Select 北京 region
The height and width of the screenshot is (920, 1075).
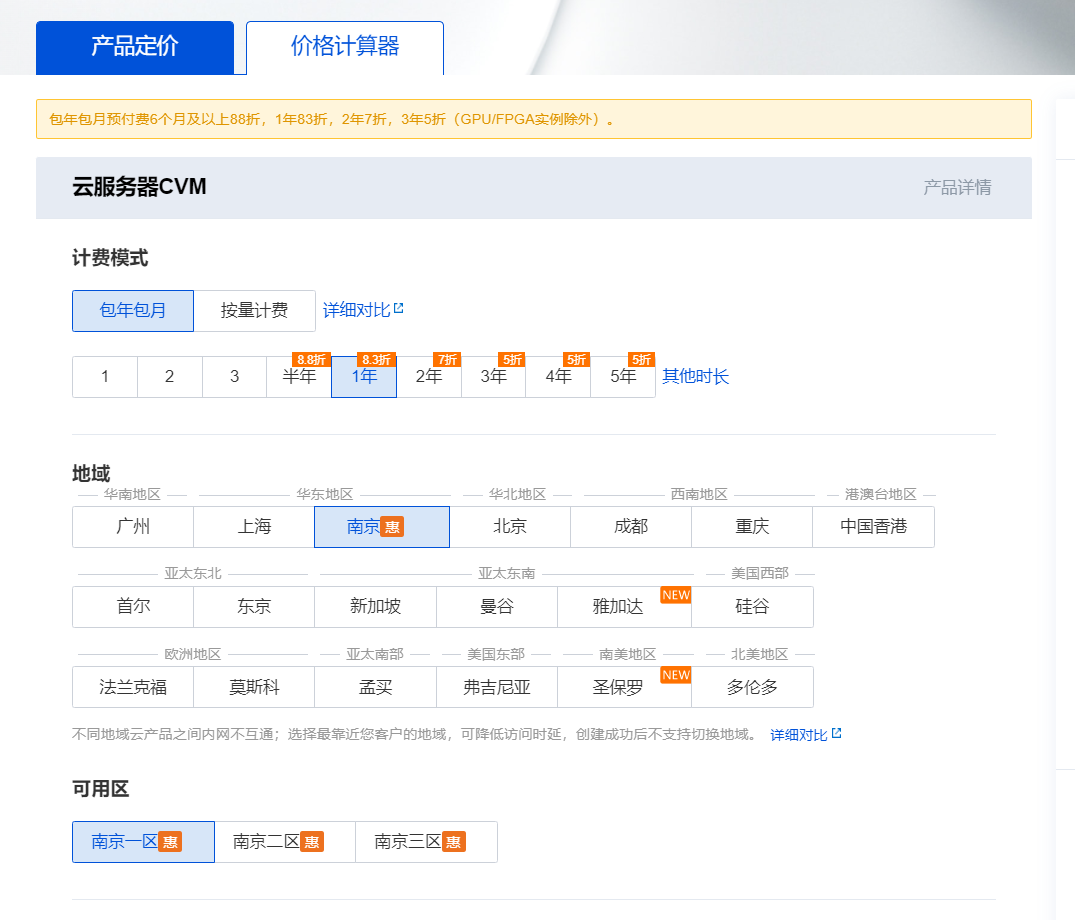coord(510,526)
